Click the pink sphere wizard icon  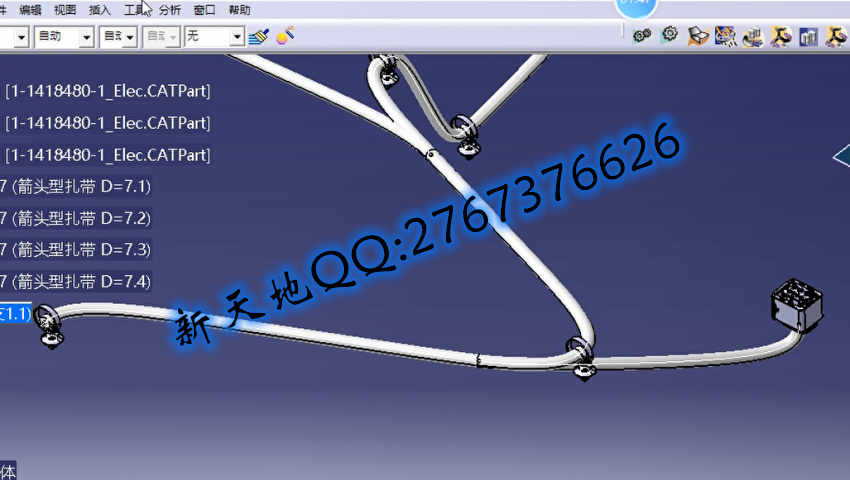(285, 37)
